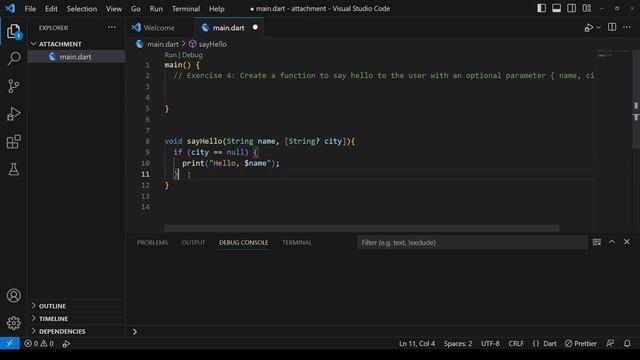640x360 pixels.
Task: Expand the DEPENDENCIES section
Action: tap(76, 331)
